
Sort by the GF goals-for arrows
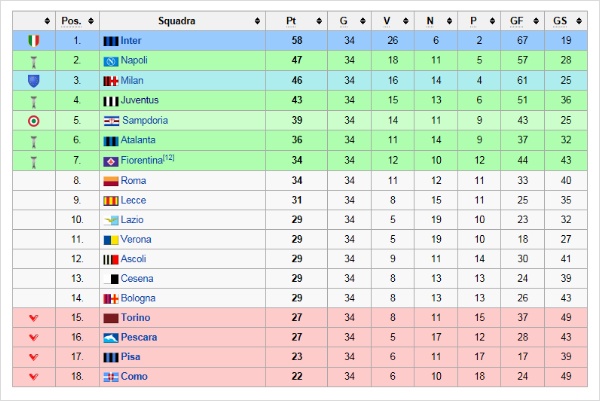click(536, 21)
